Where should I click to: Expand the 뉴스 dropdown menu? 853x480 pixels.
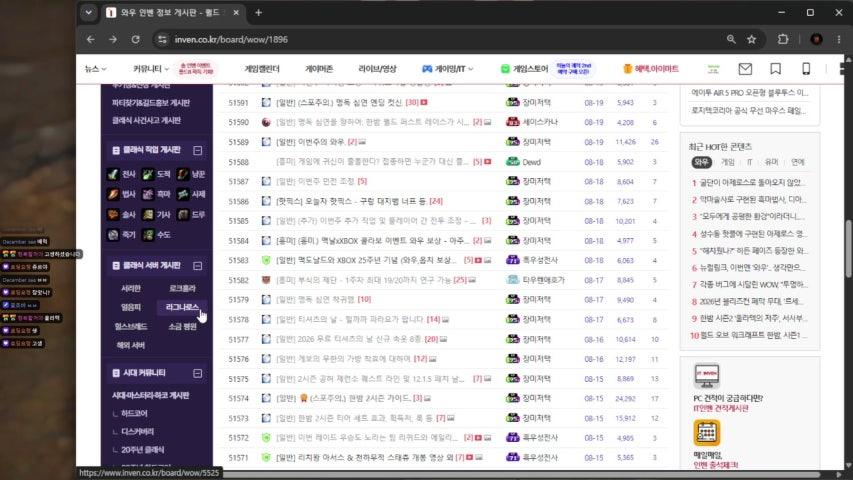coord(96,69)
